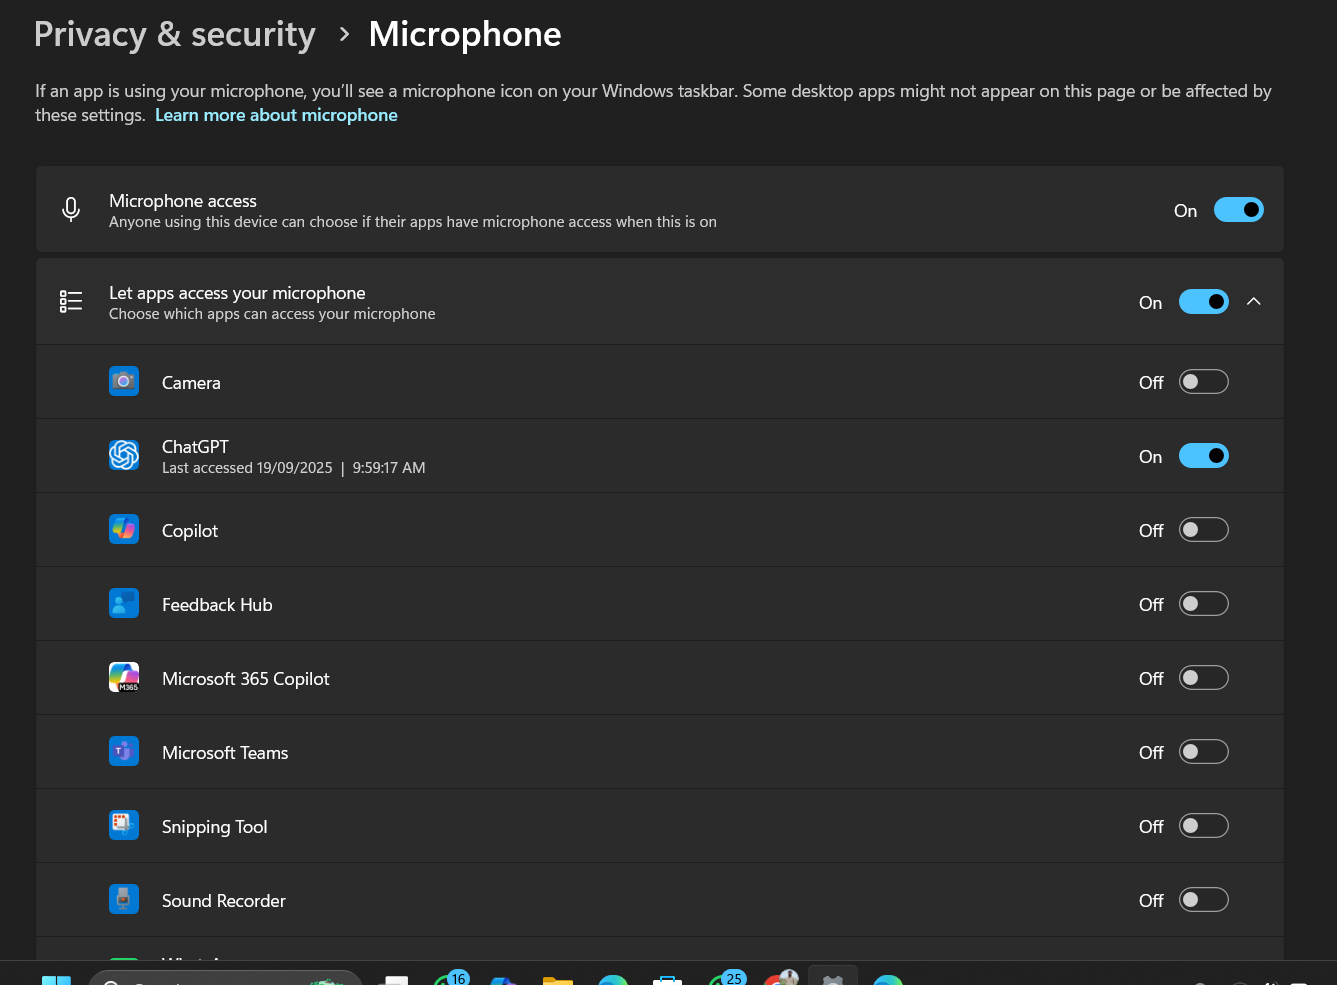
Task: Click the Feedback Hub app name
Action: (x=217, y=605)
